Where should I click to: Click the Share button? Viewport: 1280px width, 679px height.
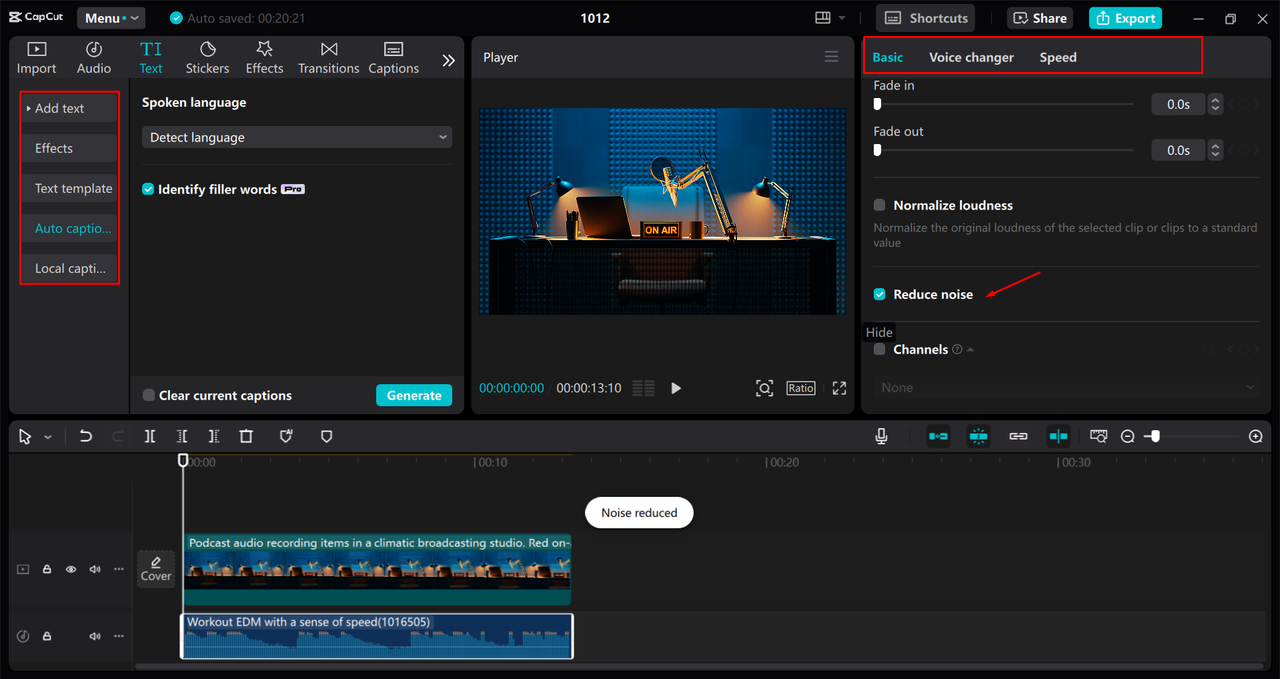(x=1040, y=18)
